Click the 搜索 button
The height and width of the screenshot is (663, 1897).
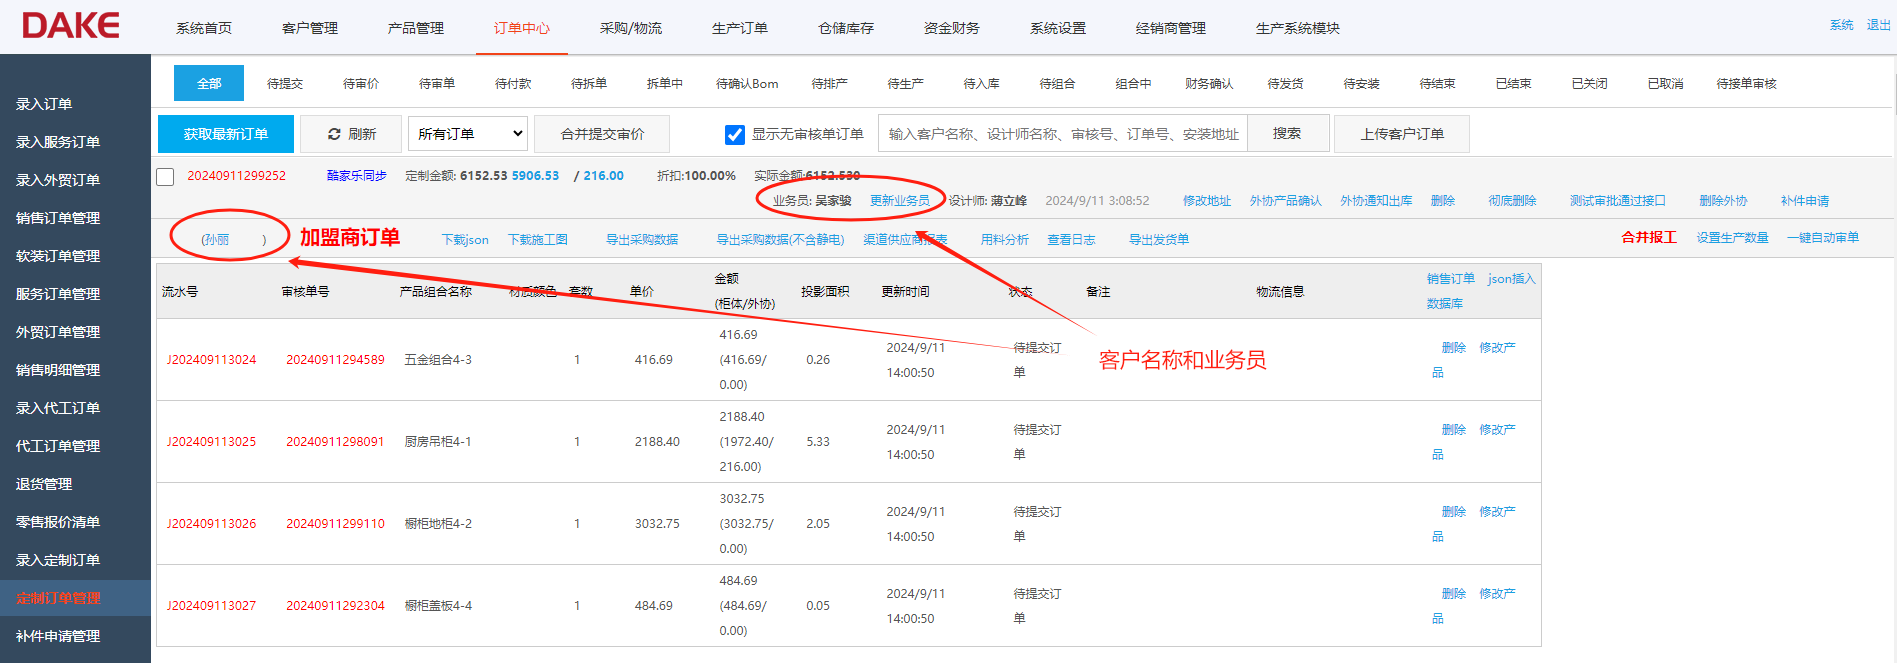point(1287,134)
